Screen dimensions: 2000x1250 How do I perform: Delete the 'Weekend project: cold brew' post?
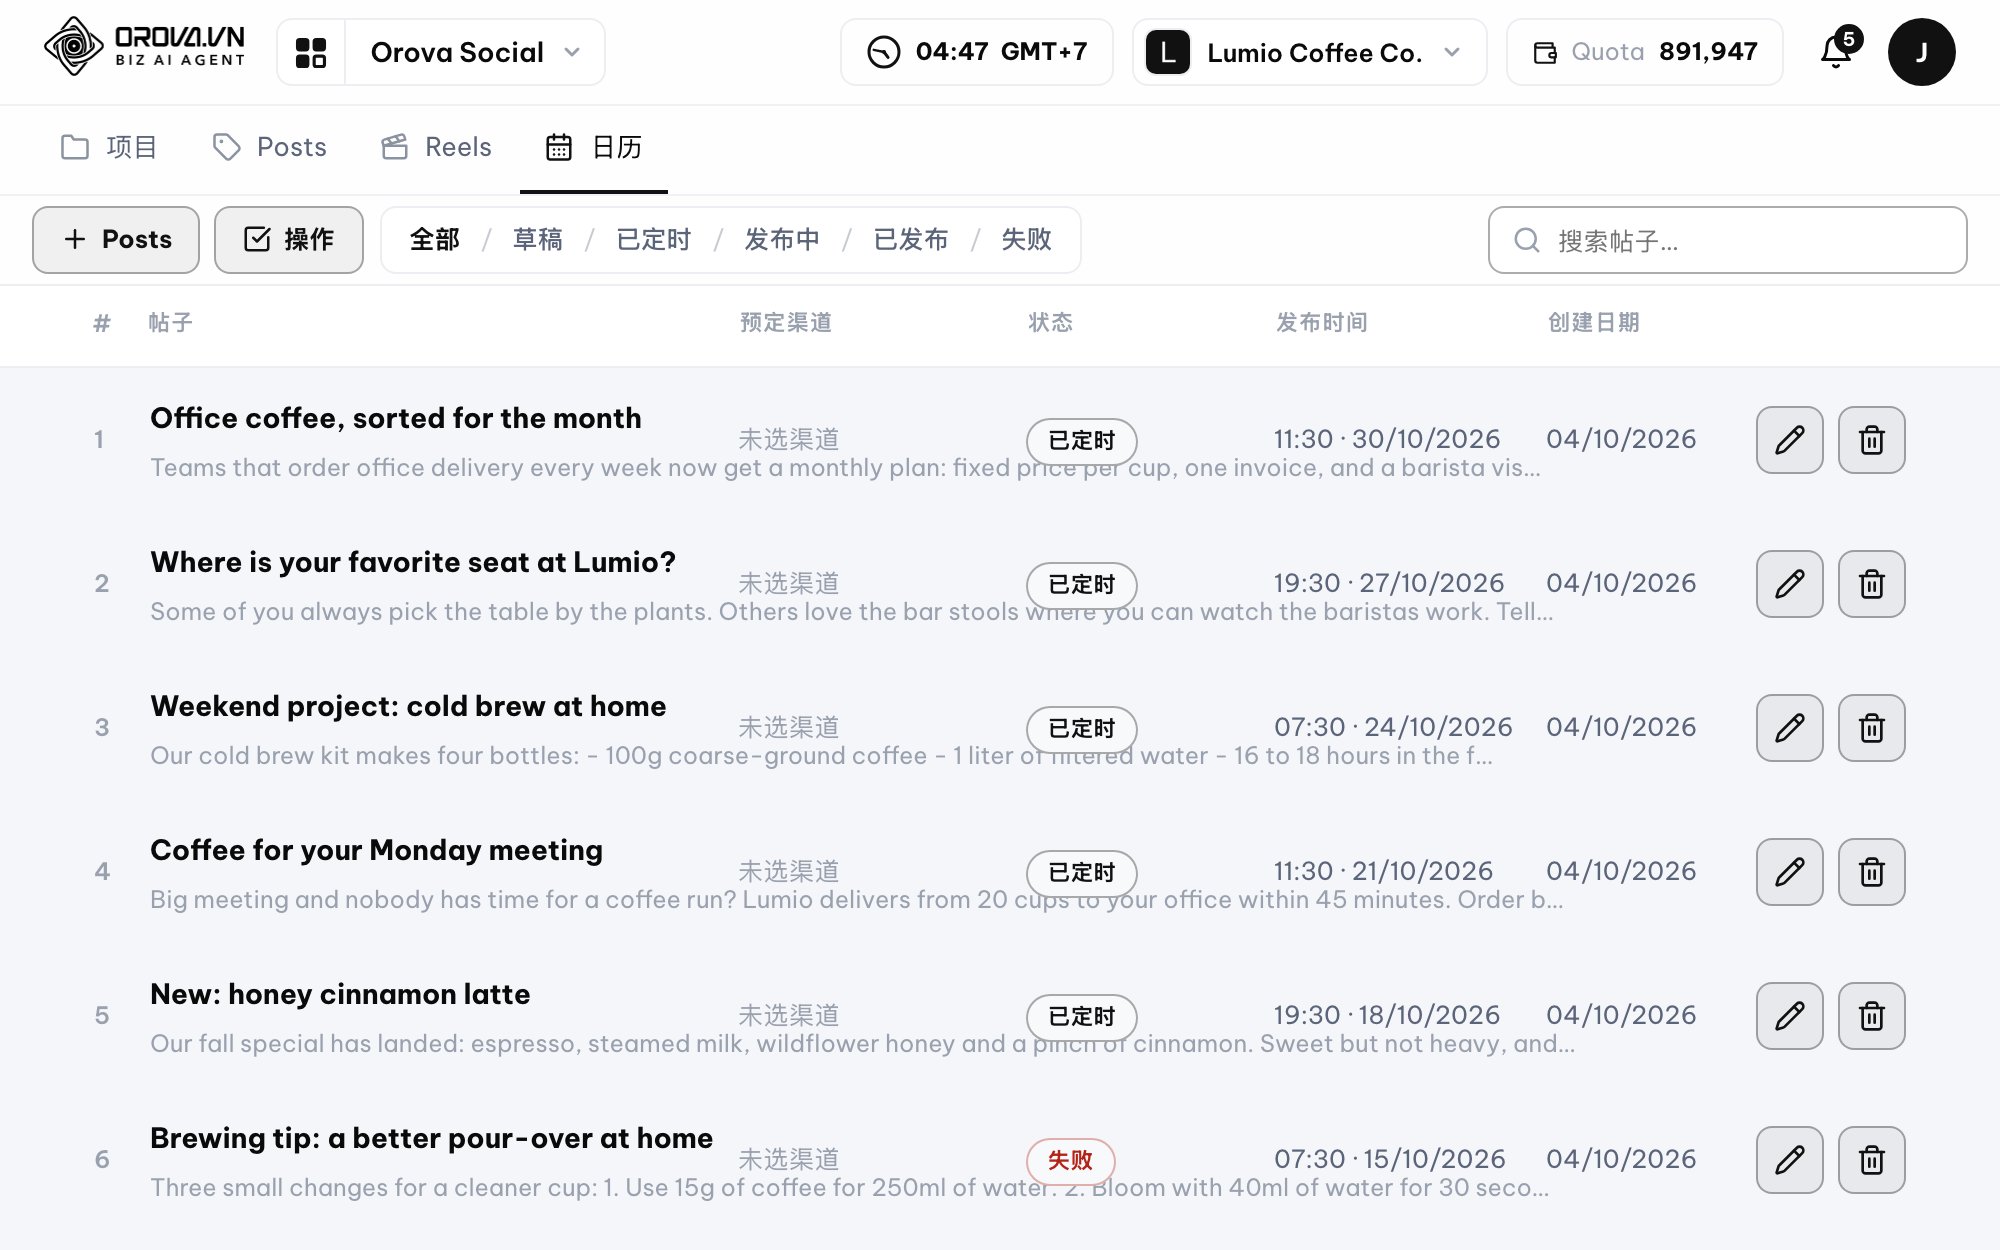click(1872, 728)
